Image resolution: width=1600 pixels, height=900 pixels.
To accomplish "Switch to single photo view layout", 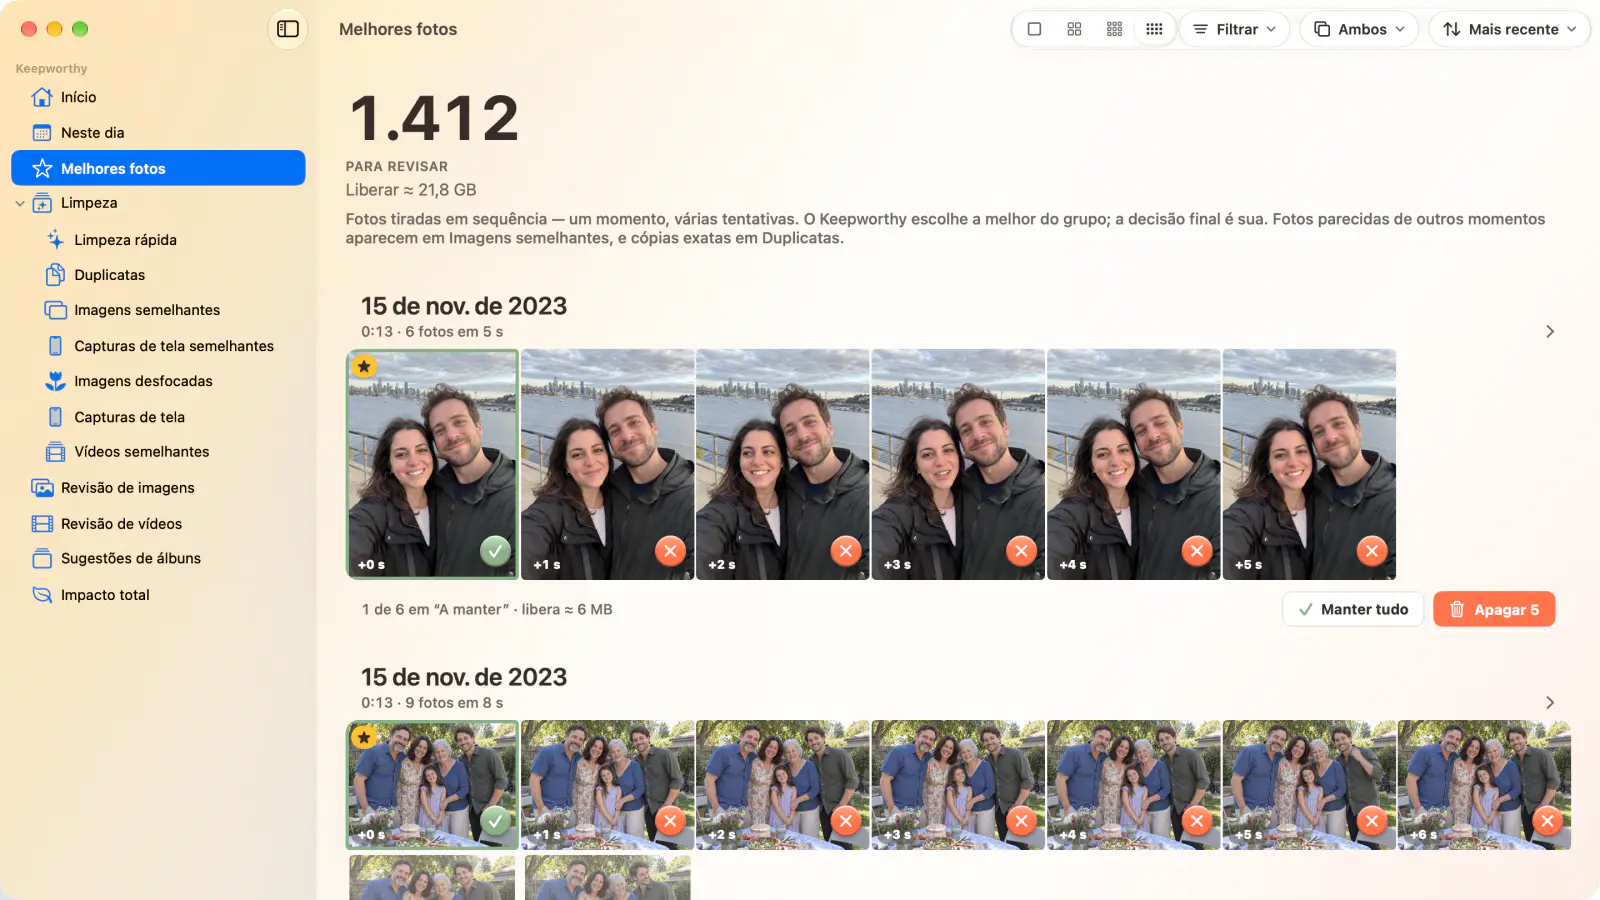I will click(1035, 29).
